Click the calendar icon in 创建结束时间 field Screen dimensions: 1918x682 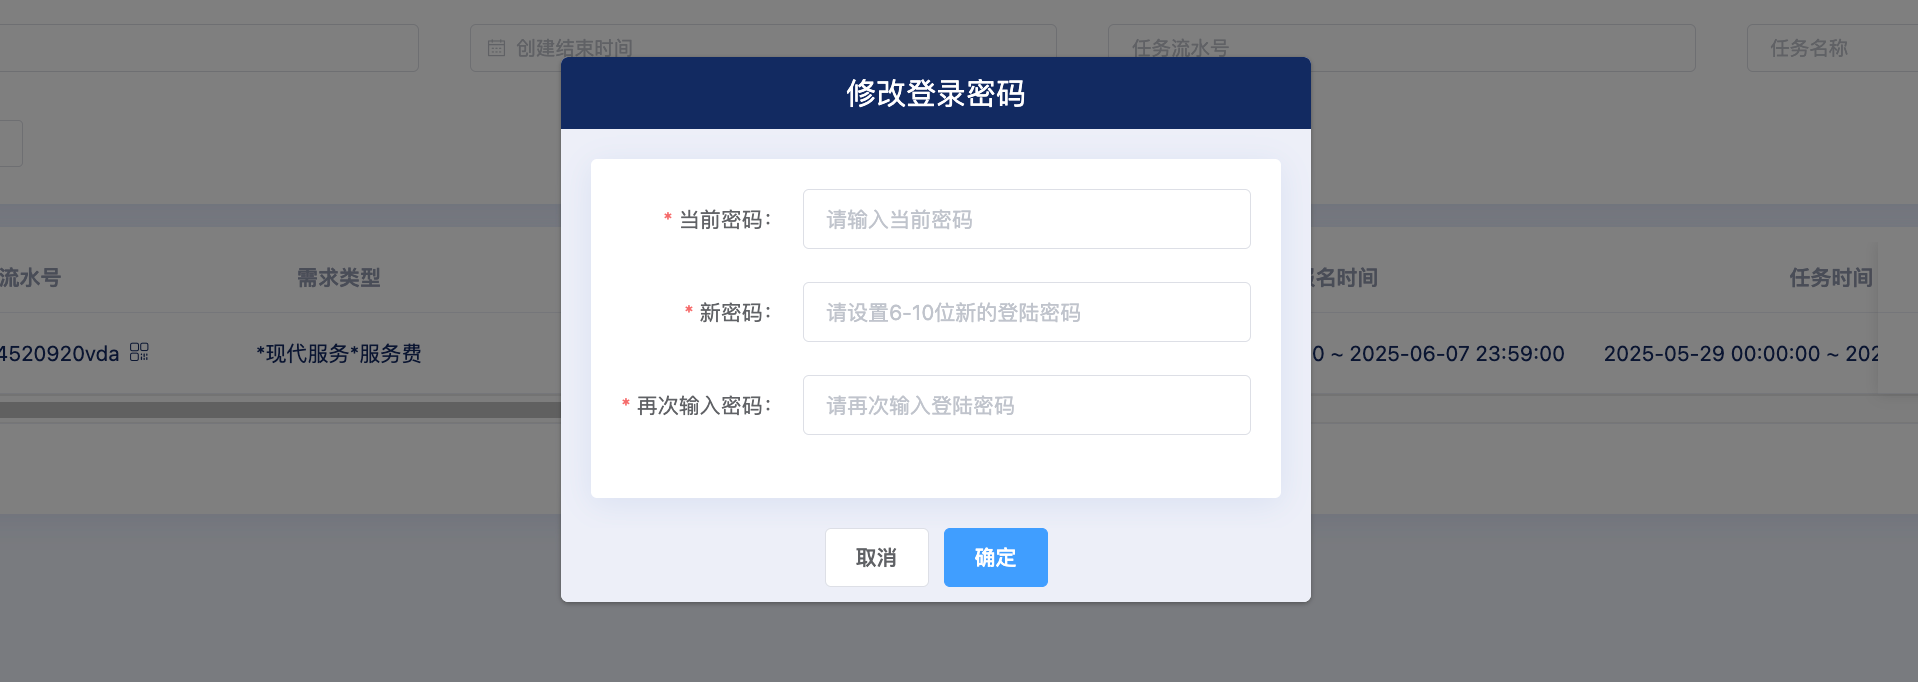[x=496, y=48]
